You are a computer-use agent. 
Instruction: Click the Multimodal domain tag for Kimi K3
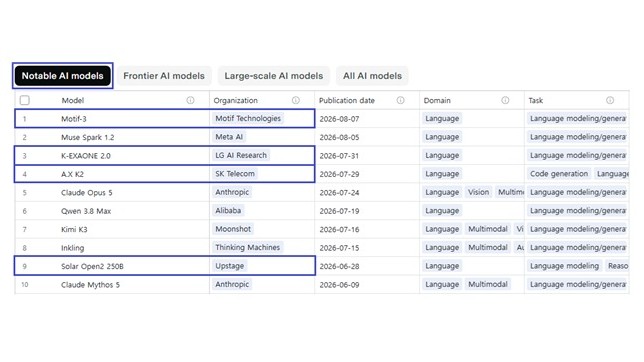[488, 229]
